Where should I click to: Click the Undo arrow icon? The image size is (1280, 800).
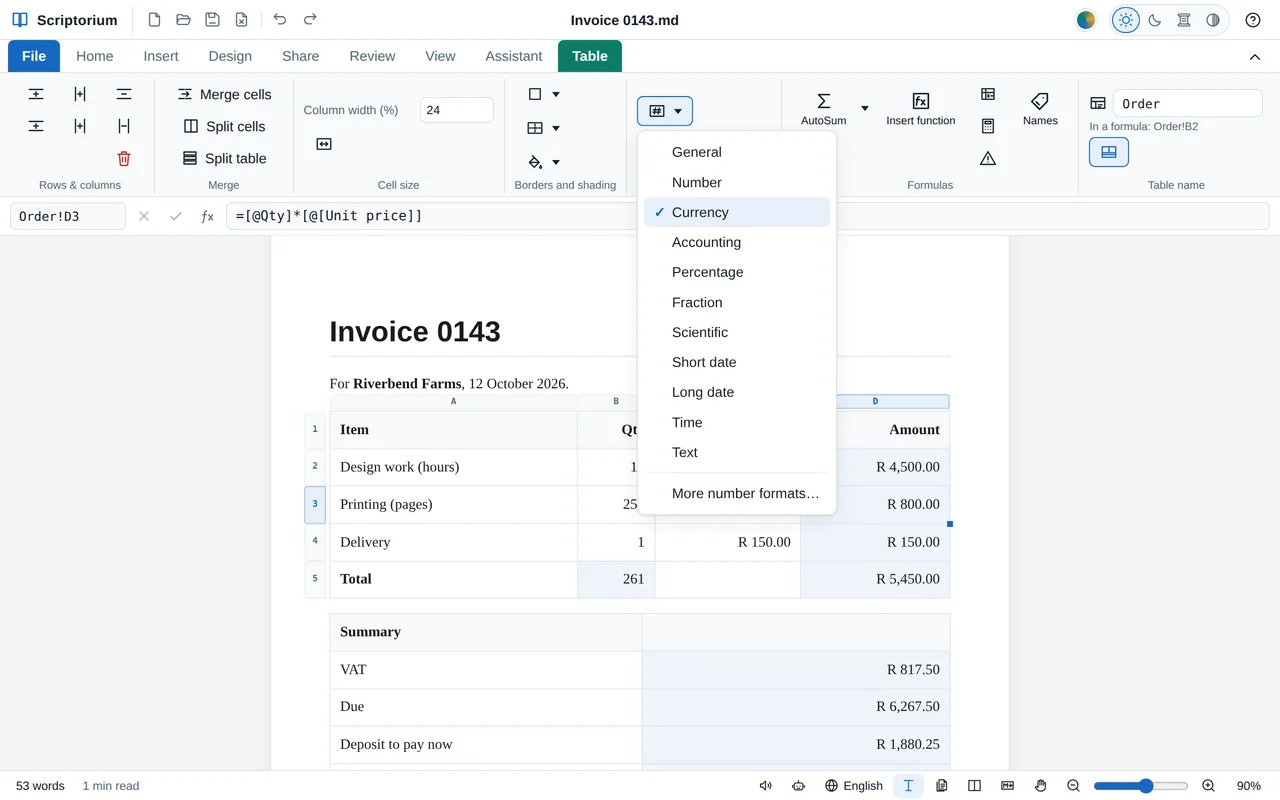click(280, 20)
